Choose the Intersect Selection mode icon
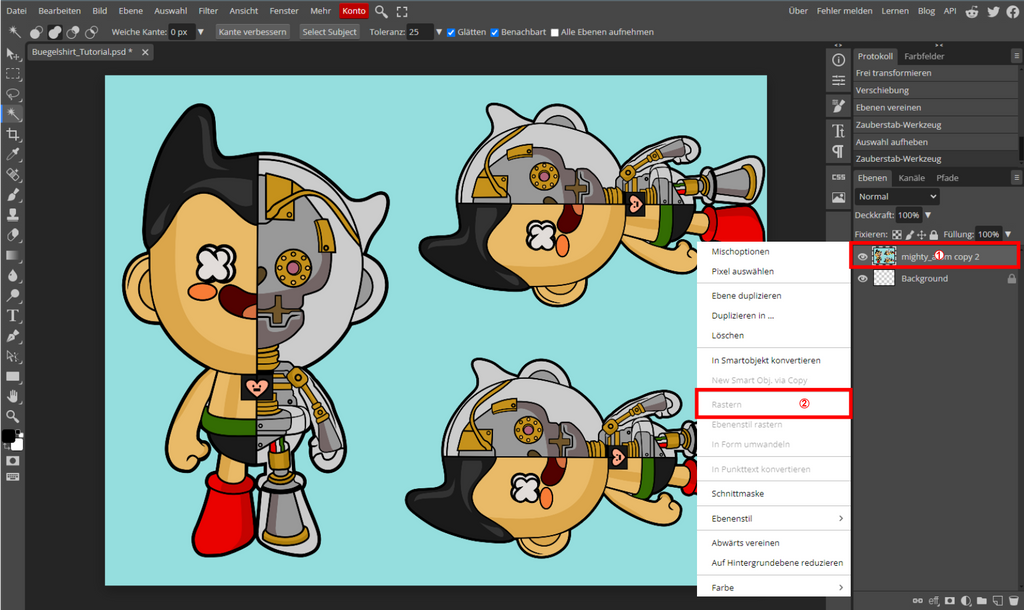Viewport: 1024px width, 610px height. click(91, 32)
